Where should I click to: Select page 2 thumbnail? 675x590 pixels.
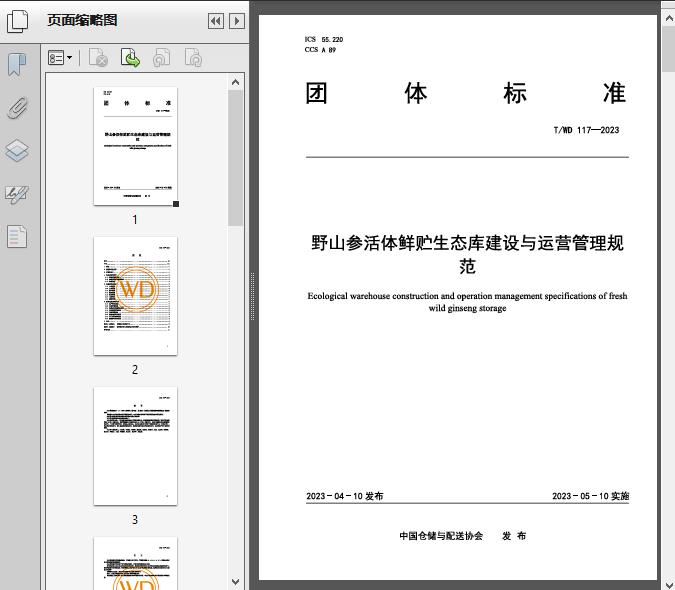pyautogui.click(x=135, y=296)
